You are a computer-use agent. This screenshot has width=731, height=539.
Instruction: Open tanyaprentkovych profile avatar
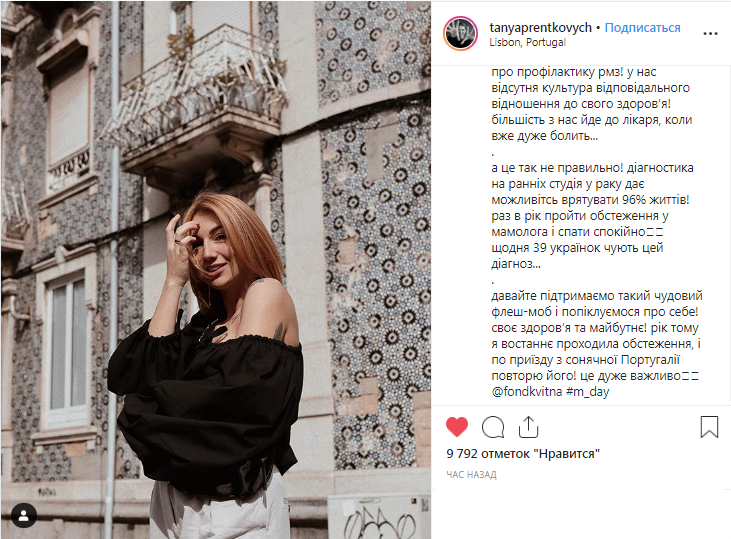click(460, 34)
